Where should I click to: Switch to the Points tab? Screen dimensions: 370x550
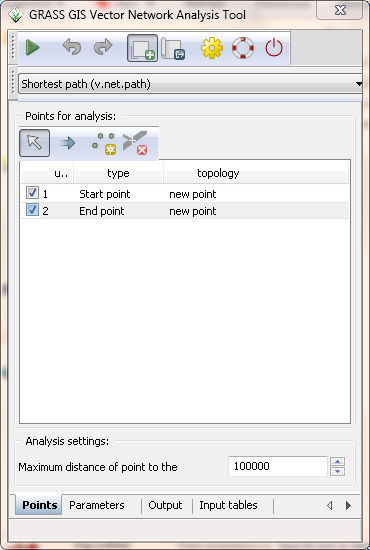[39, 505]
